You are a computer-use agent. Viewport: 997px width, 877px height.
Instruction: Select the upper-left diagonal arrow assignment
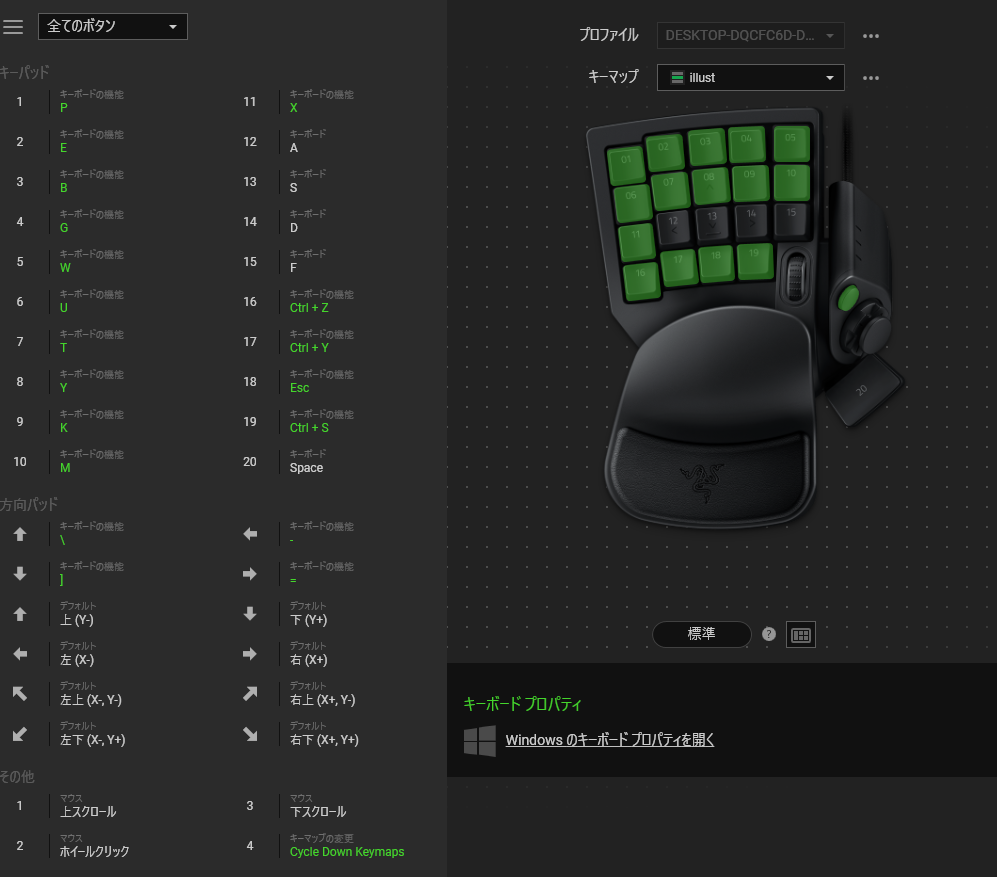pos(20,694)
